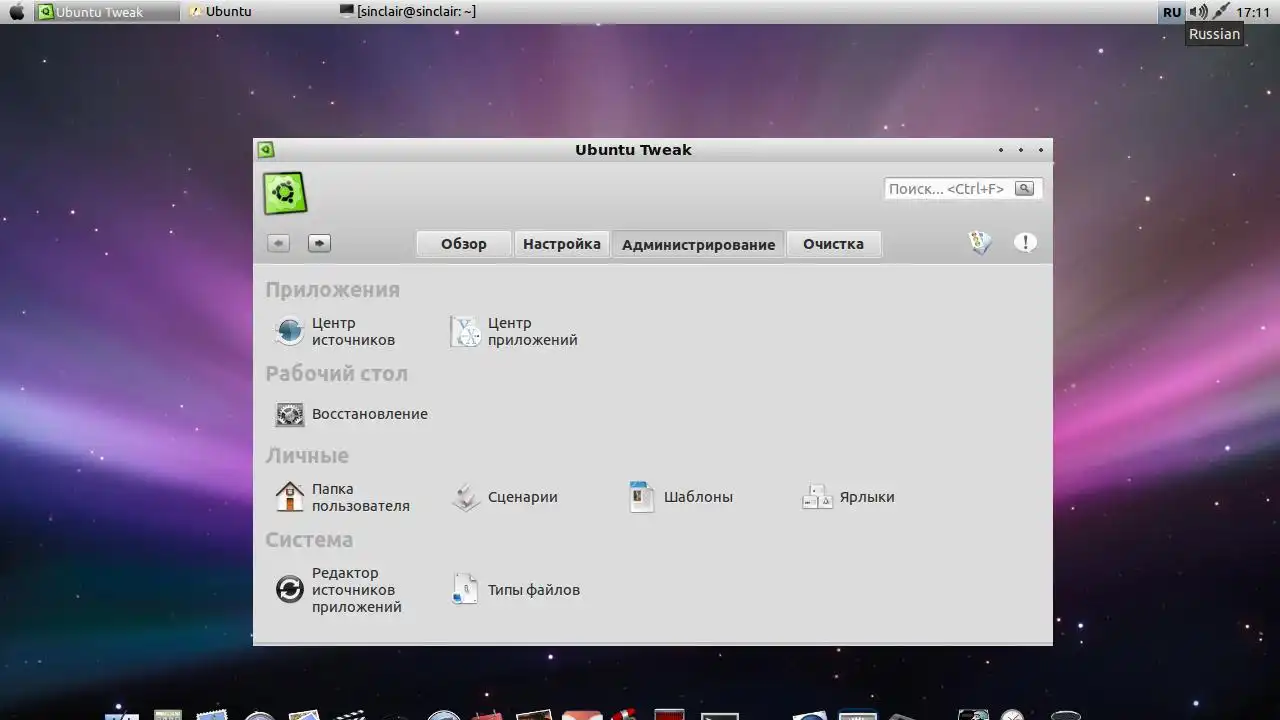Viewport: 1280px width, 720px height.
Task: Open Центр приложений
Action: tap(514, 331)
